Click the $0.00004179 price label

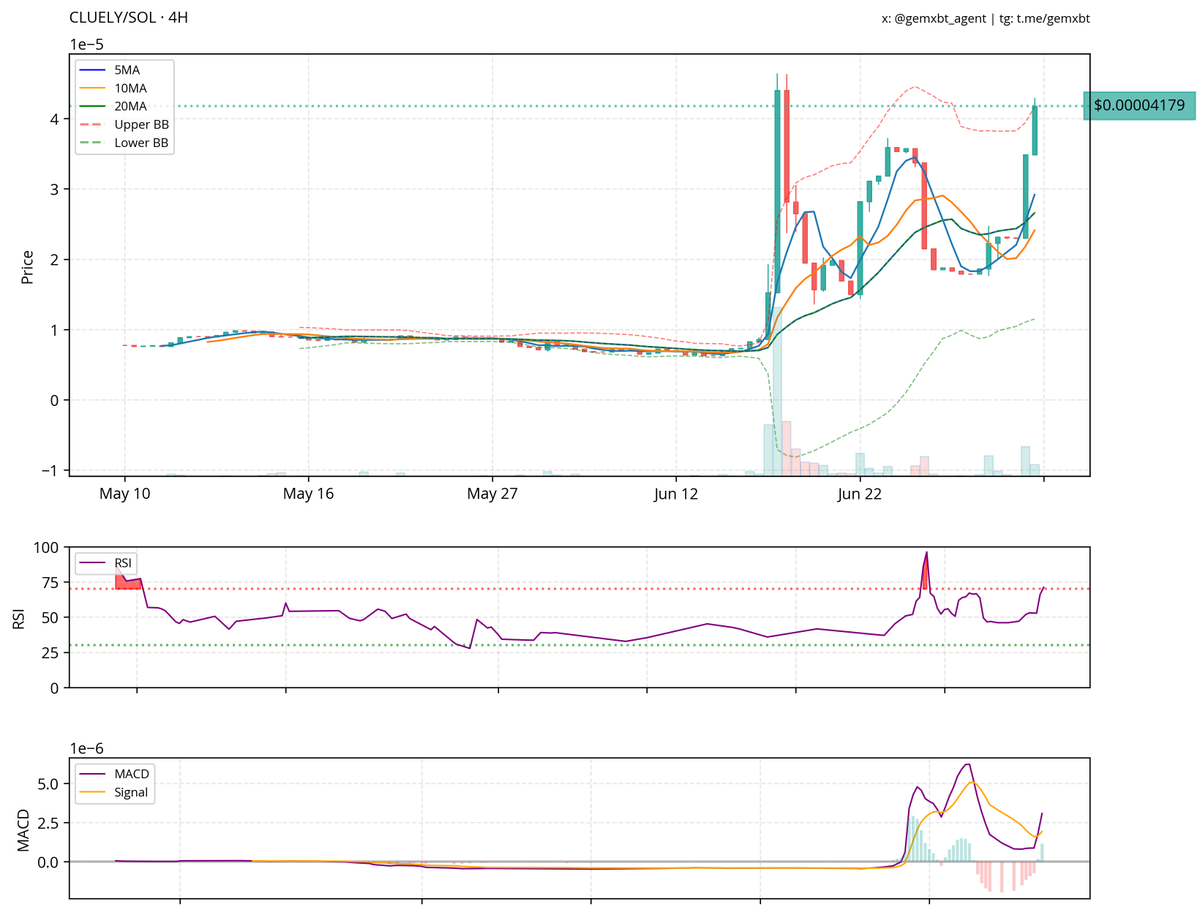pos(1139,105)
